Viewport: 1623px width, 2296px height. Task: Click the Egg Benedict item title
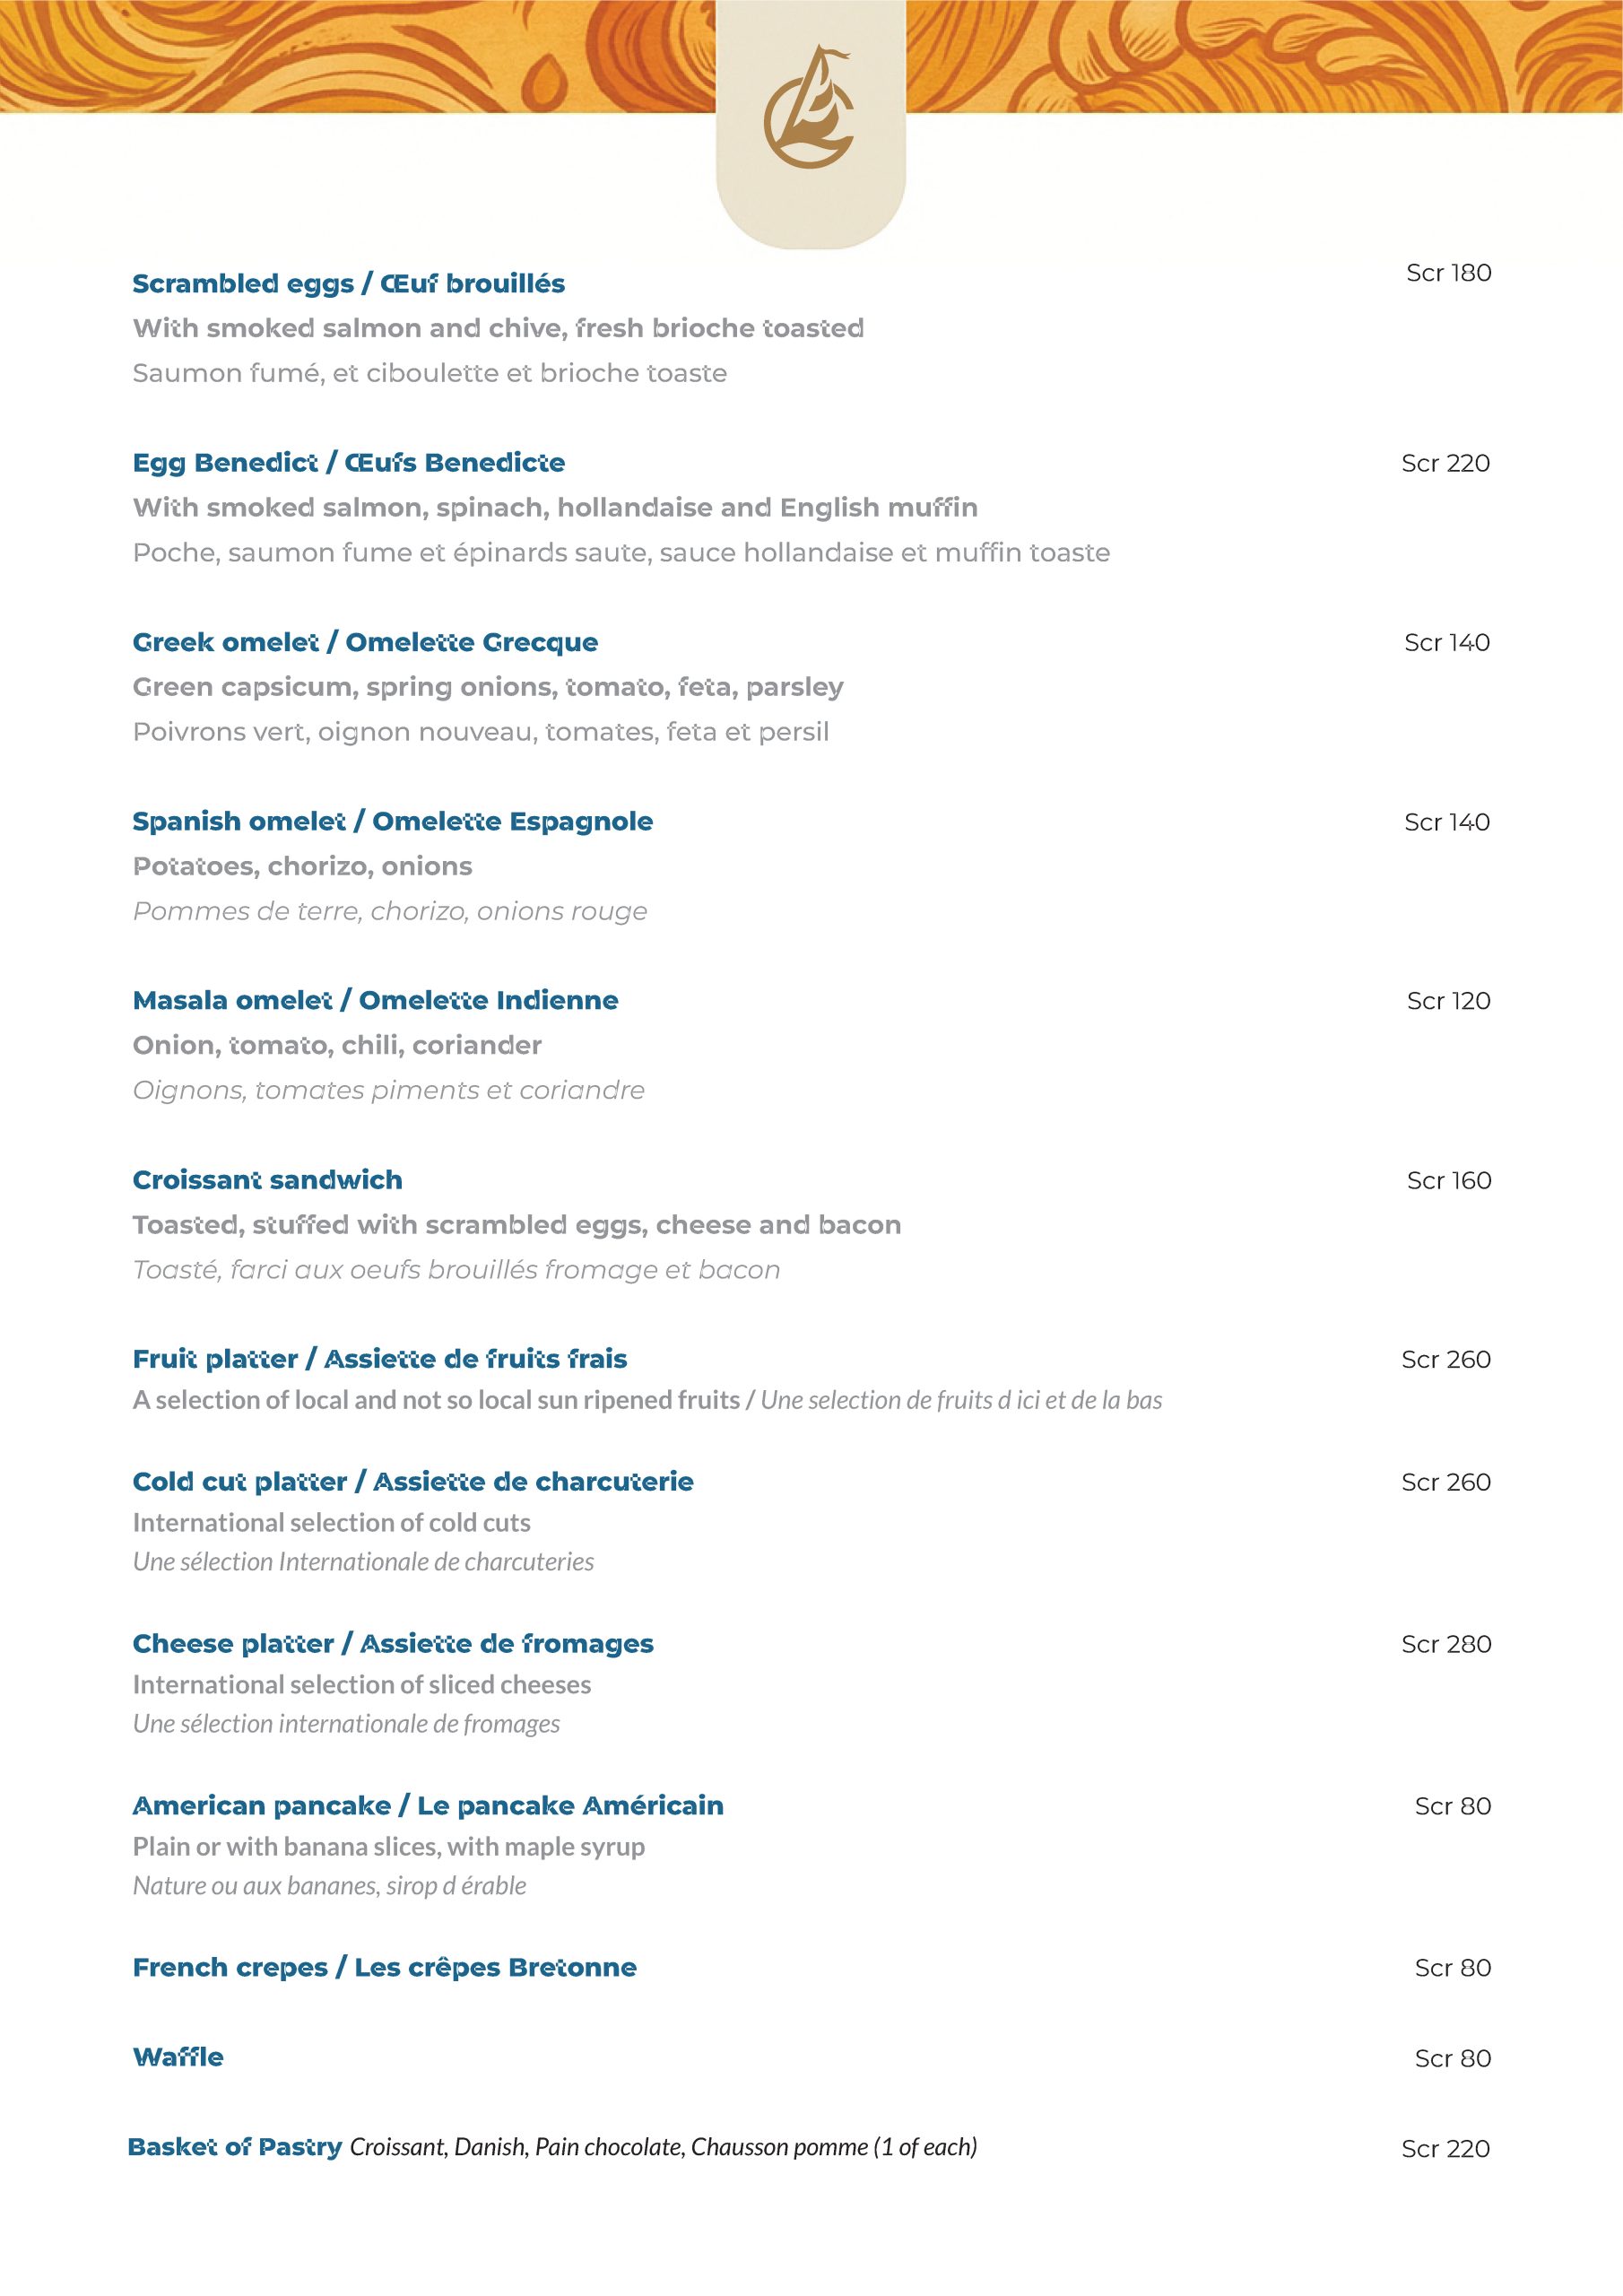click(348, 463)
